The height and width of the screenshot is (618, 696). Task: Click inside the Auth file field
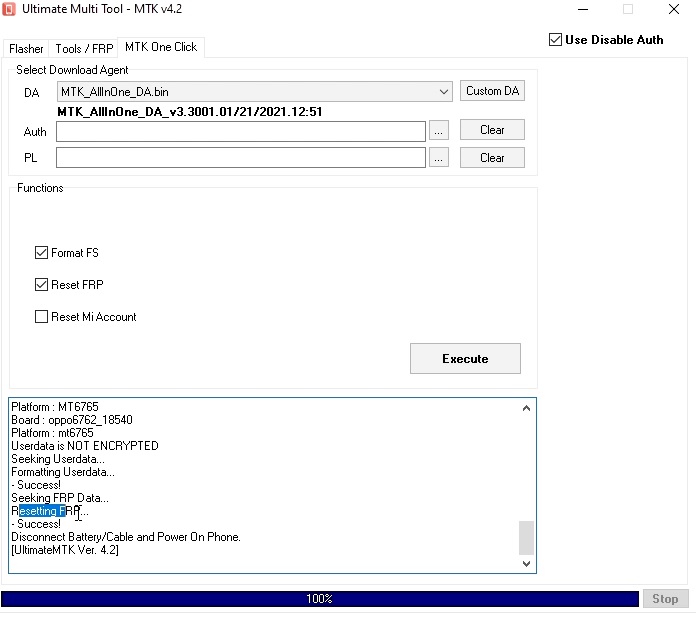241,131
